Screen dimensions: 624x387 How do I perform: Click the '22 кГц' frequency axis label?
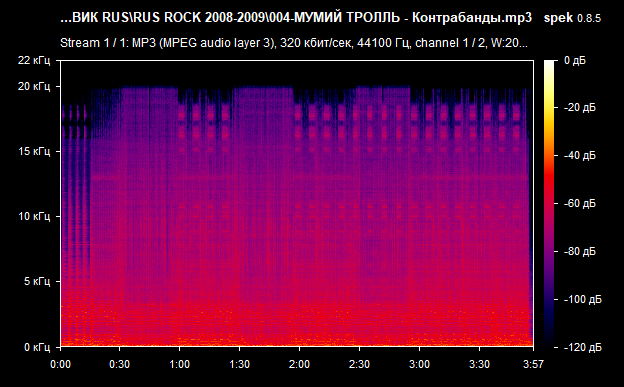34,61
